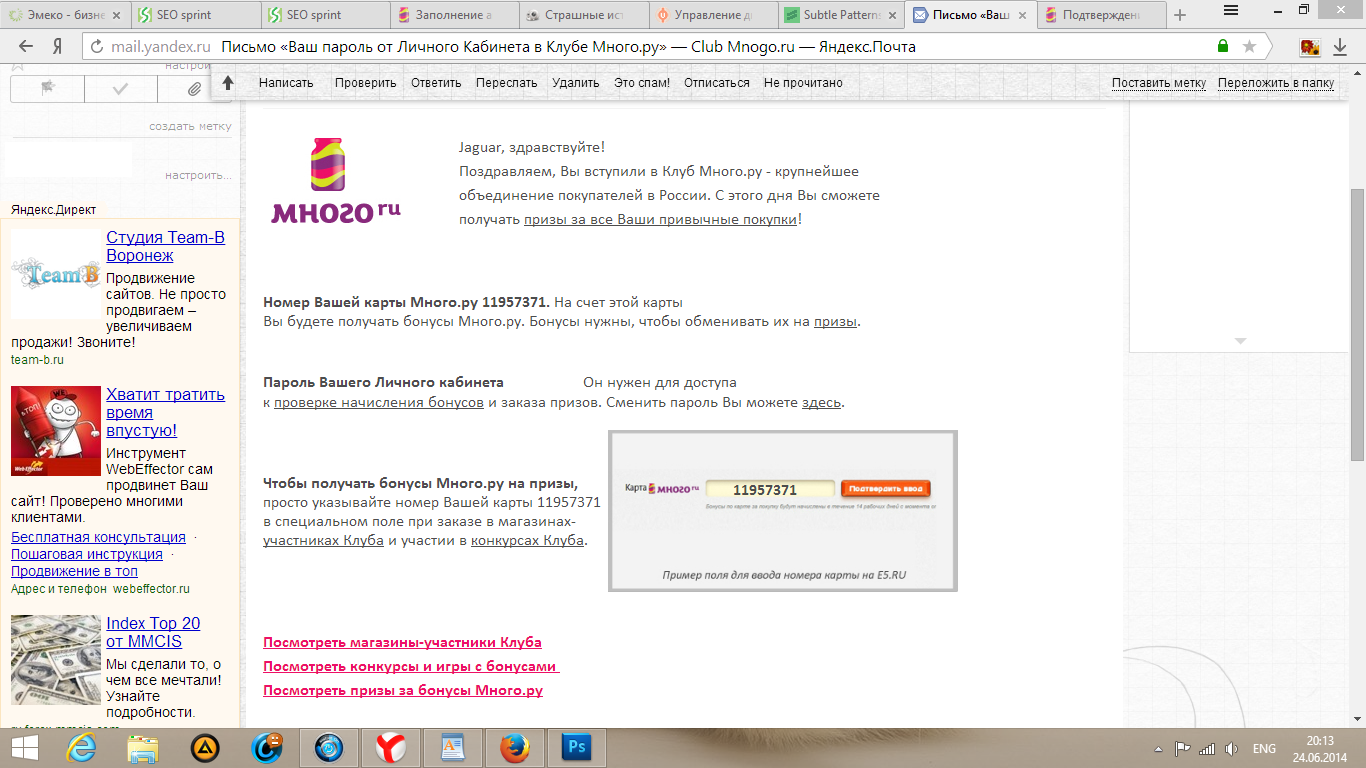The height and width of the screenshot is (768, 1366).
Task: Click 'создать метку' link in sidebar
Action: (190, 126)
